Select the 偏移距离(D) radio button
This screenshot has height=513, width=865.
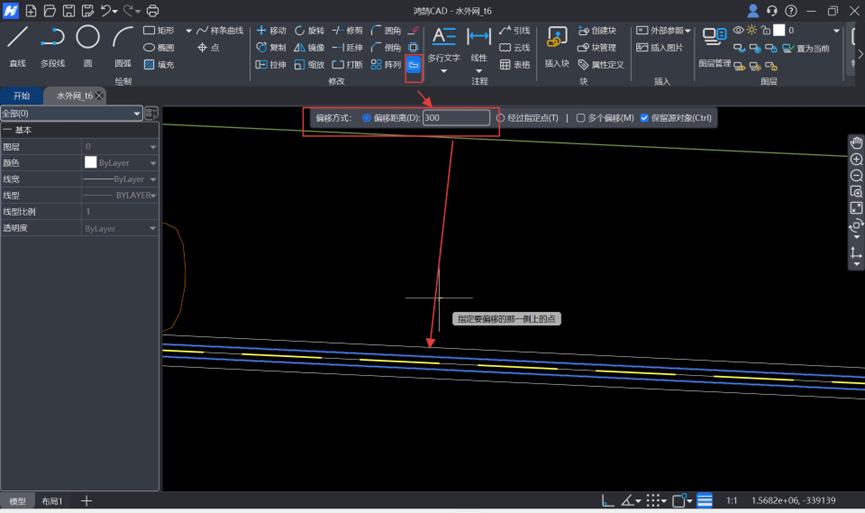click(367, 118)
